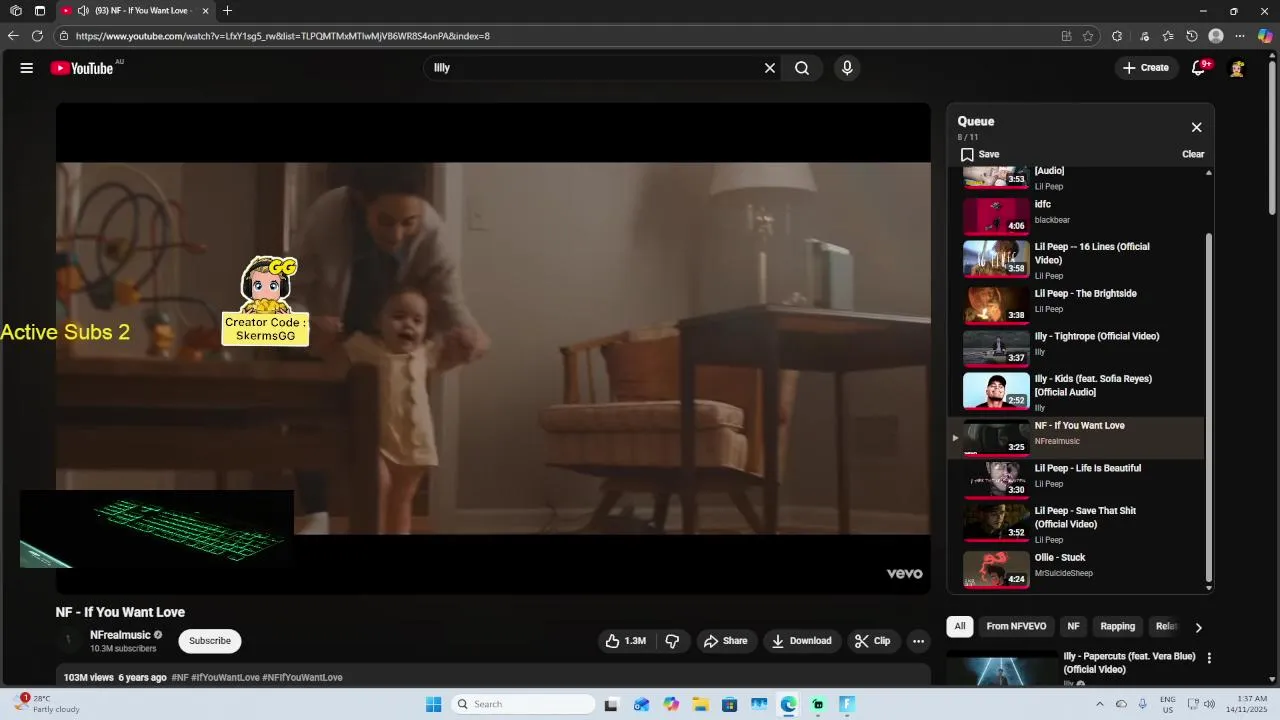Show hidden system tray icons
Screen dimensions: 1280x720
click(1100, 704)
